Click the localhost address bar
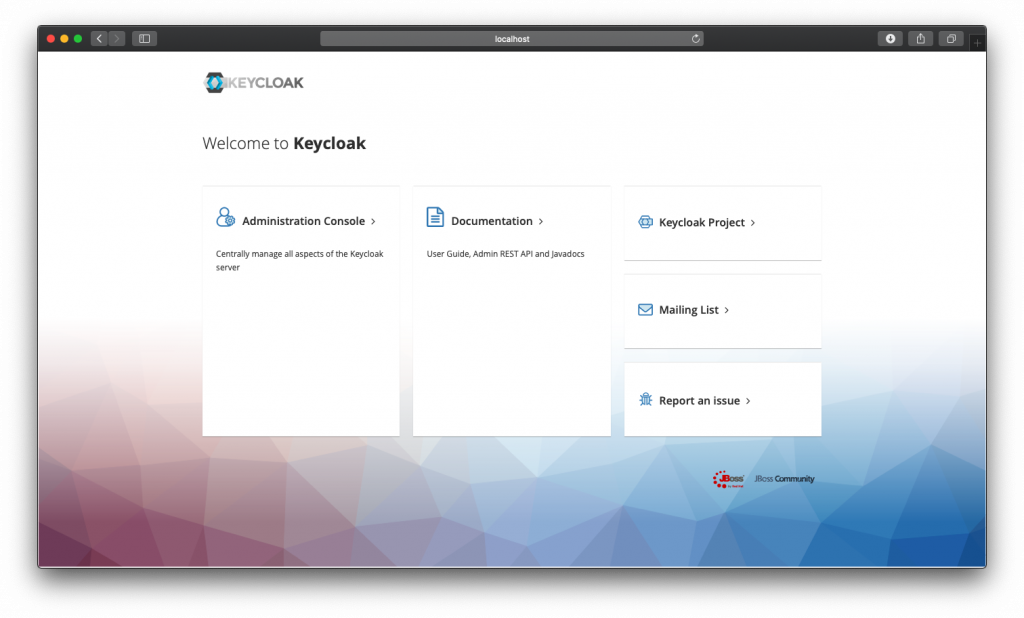 click(511, 39)
